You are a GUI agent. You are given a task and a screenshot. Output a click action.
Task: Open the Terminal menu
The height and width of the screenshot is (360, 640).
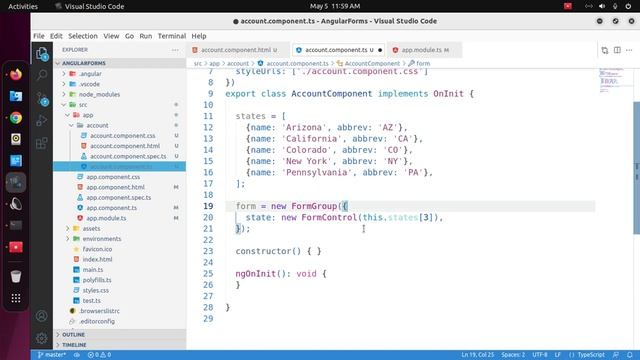(x=172, y=36)
